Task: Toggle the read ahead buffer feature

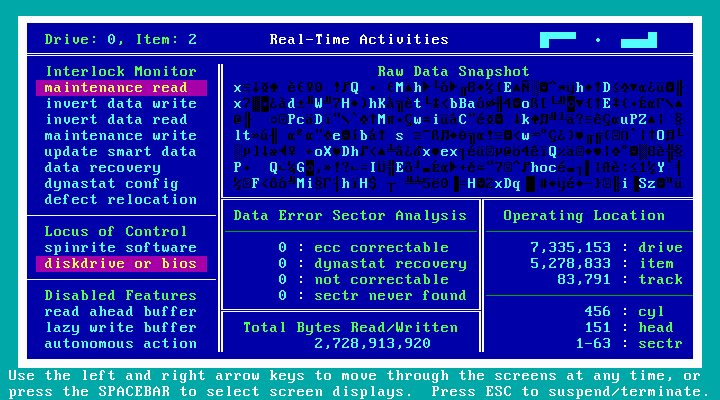Action: [x=121, y=311]
